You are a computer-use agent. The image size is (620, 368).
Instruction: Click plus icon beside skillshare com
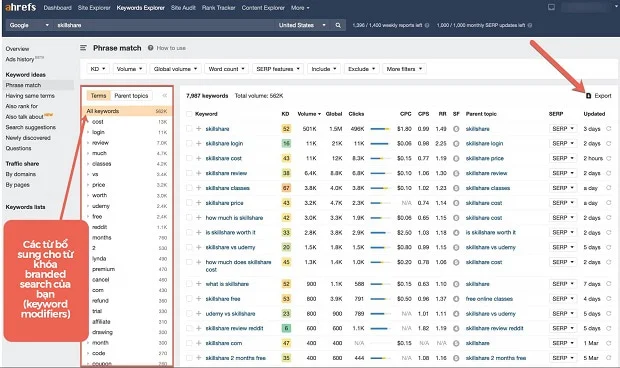coord(199,343)
